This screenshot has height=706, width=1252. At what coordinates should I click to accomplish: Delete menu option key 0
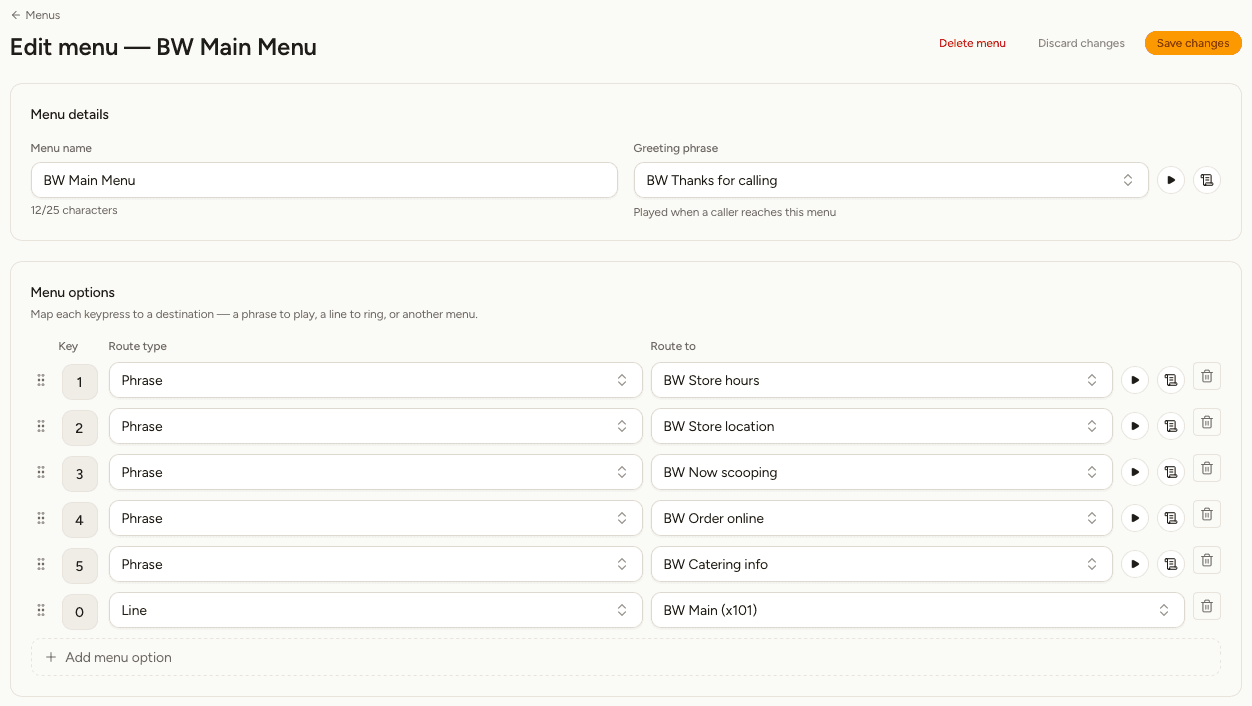coord(1207,606)
